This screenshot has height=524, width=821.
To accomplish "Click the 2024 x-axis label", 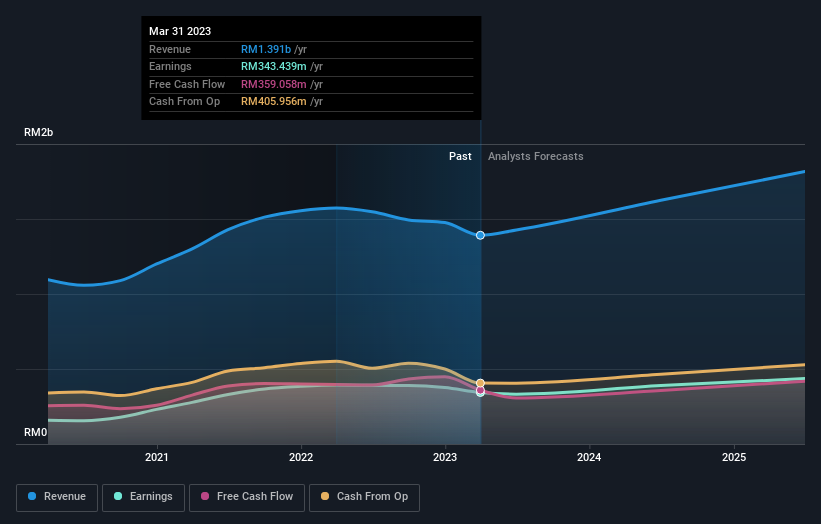I will tap(589, 458).
